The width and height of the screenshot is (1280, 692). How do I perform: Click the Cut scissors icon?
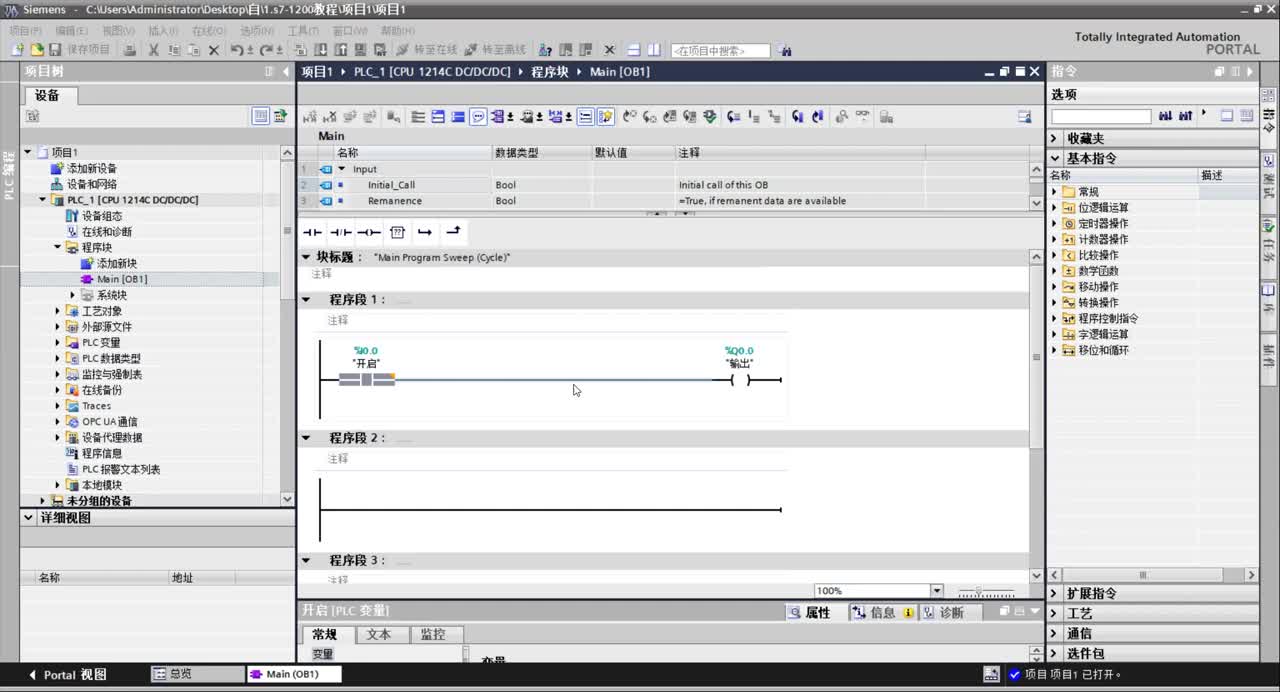[x=154, y=50]
